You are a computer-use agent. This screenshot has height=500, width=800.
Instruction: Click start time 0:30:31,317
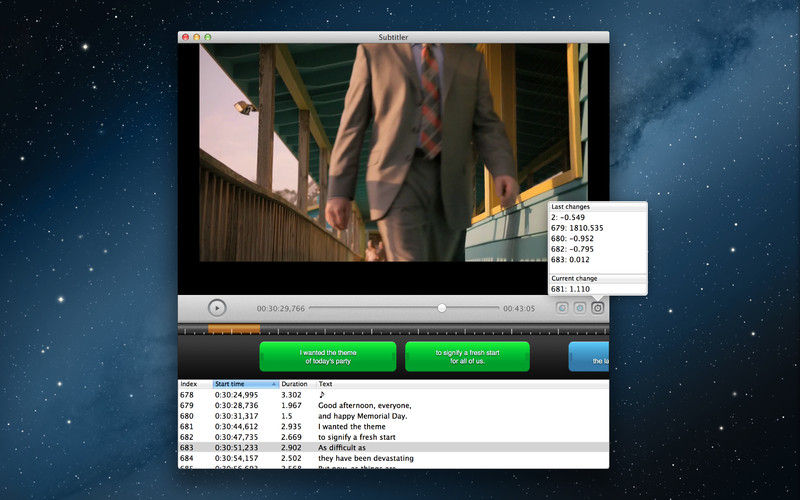click(236, 416)
